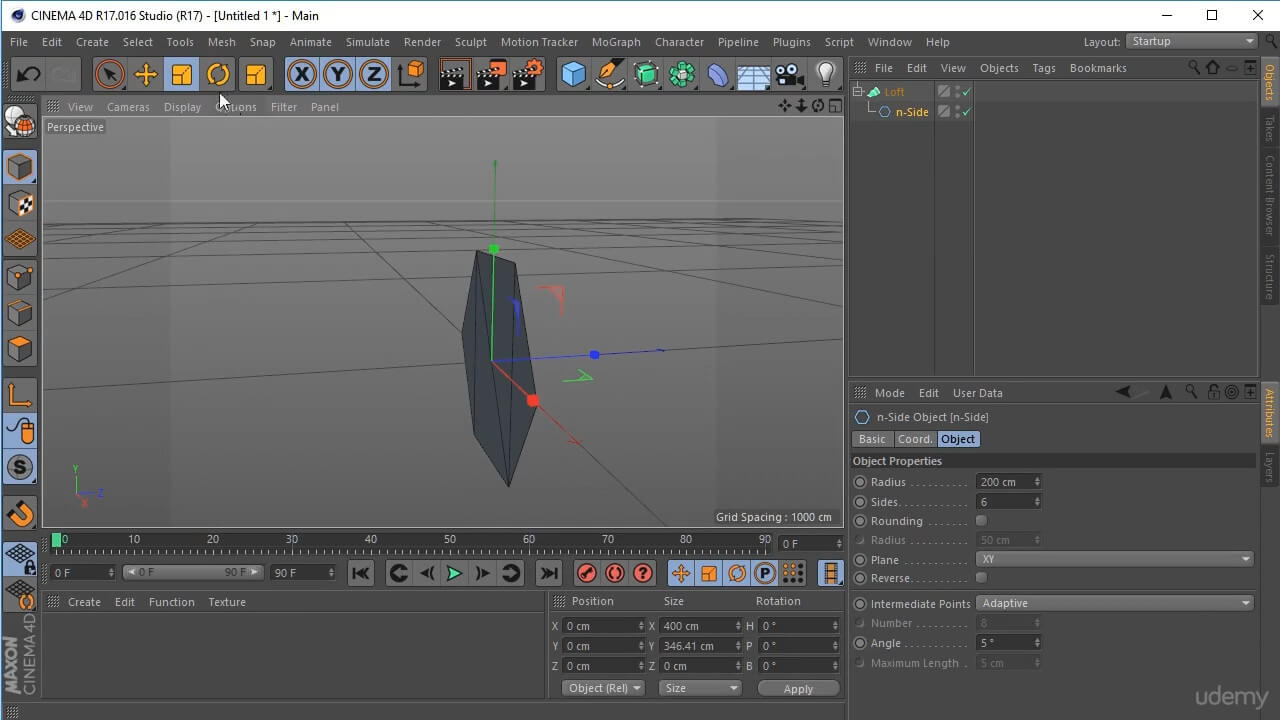Enable the Rounding checkbox
The width and height of the screenshot is (1280, 720).
click(x=981, y=521)
